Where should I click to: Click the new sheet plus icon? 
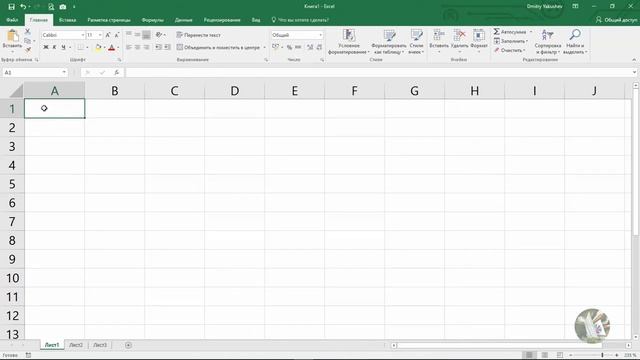(x=128, y=345)
